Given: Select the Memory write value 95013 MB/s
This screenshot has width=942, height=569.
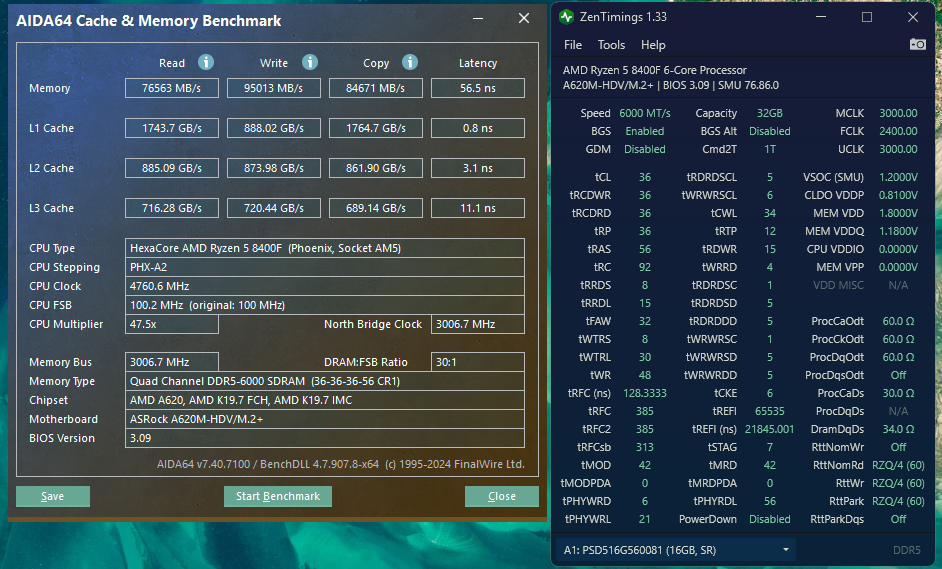Looking at the screenshot, I should 273,88.
